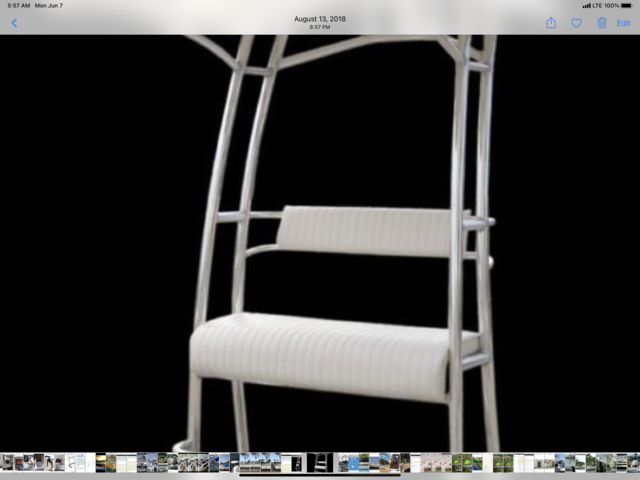Image resolution: width=640 pixels, height=480 pixels.
Task: Tap the main chair photo
Action: click(320, 243)
